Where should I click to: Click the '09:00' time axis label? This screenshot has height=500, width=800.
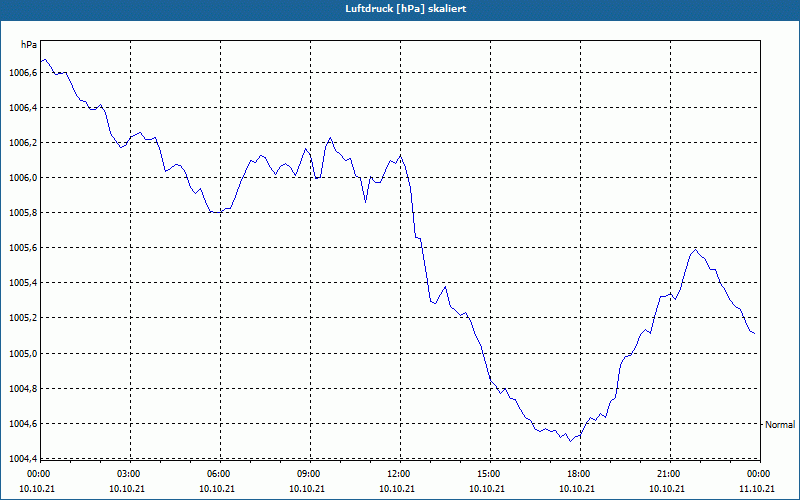tap(309, 474)
